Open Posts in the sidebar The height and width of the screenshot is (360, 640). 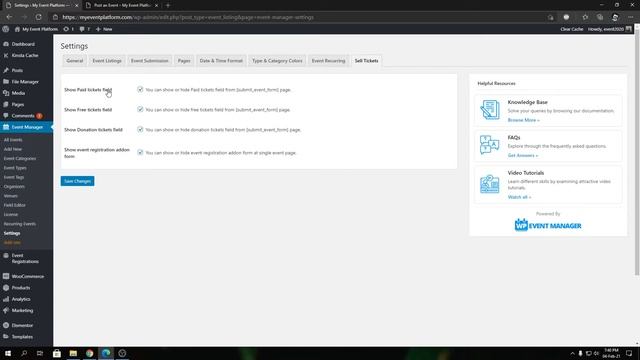click(x=17, y=71)
